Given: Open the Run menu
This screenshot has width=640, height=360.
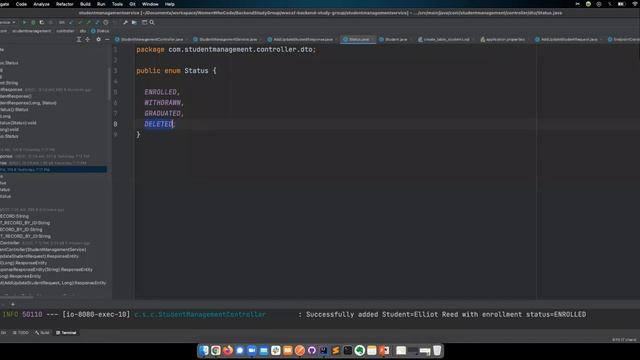Looking at the screenshot, I should 101,4.
